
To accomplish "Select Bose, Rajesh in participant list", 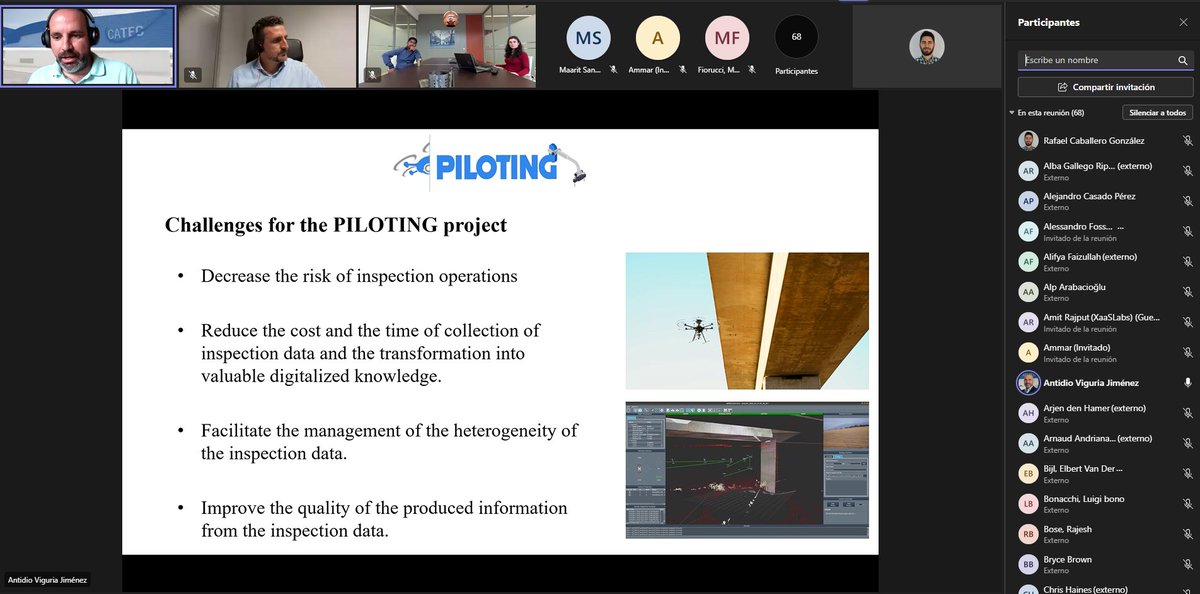I will click(x=1104, y=534).
